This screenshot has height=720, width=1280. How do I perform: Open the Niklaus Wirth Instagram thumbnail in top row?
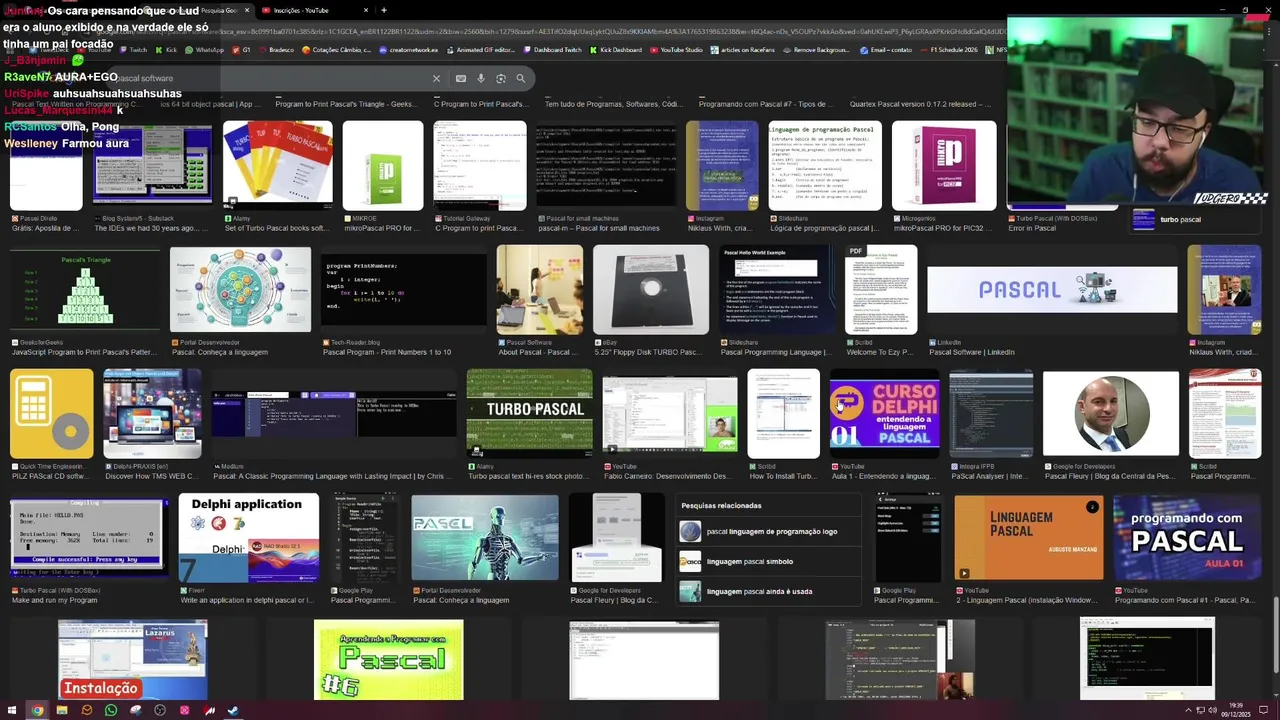(x=722, y=165)
